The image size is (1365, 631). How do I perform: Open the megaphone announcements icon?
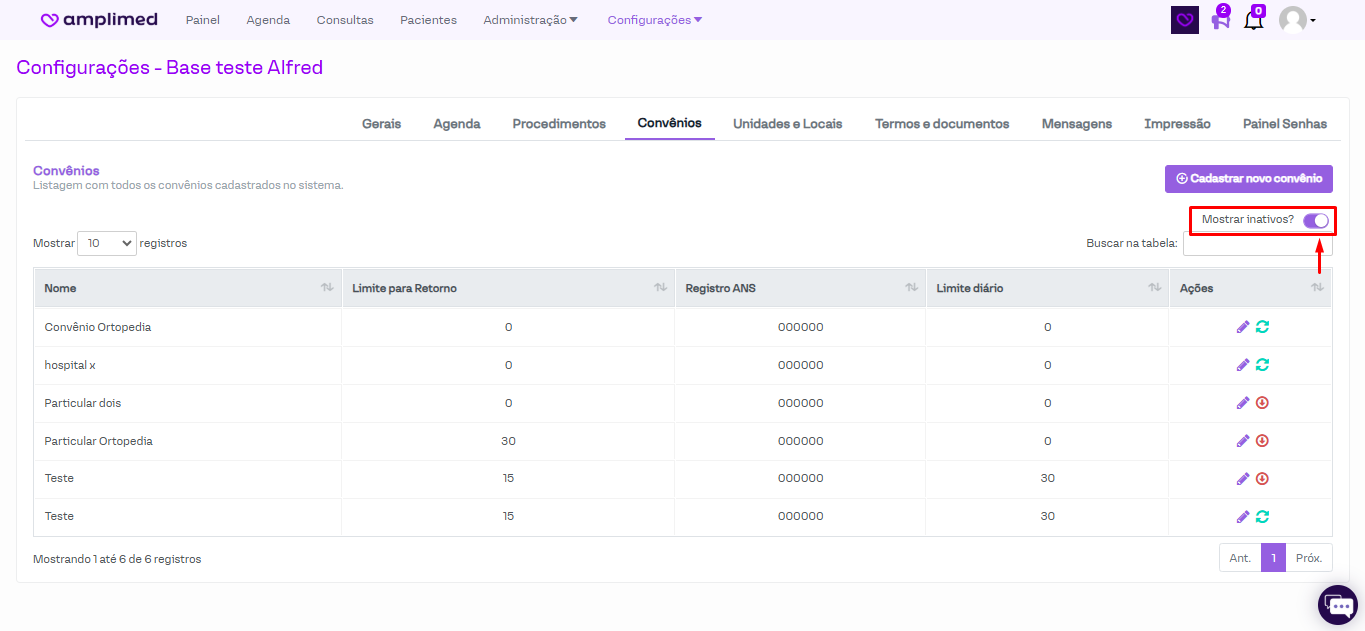pos(1220,20)
